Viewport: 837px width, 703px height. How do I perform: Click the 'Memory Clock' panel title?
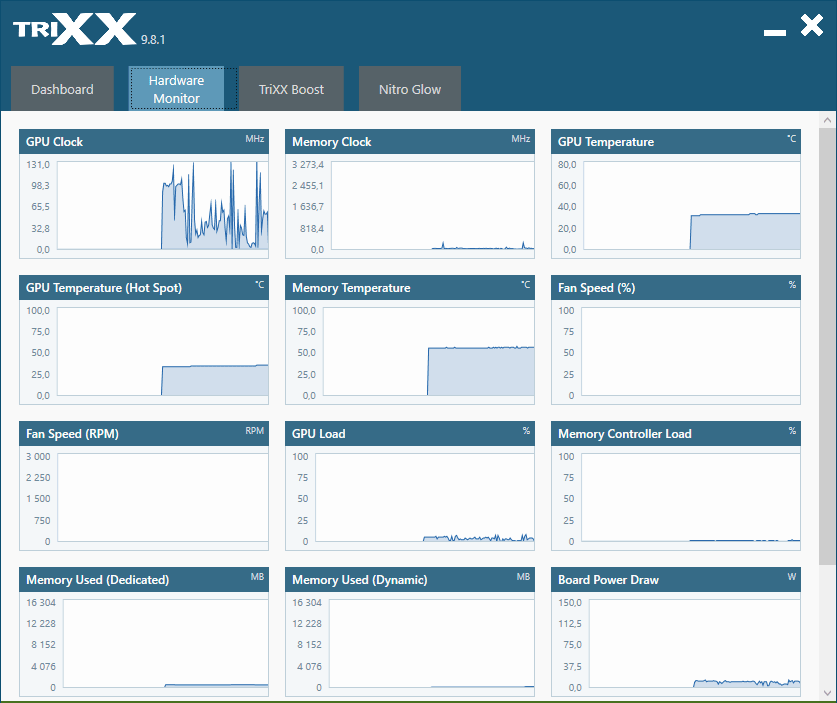pos(331,142)
